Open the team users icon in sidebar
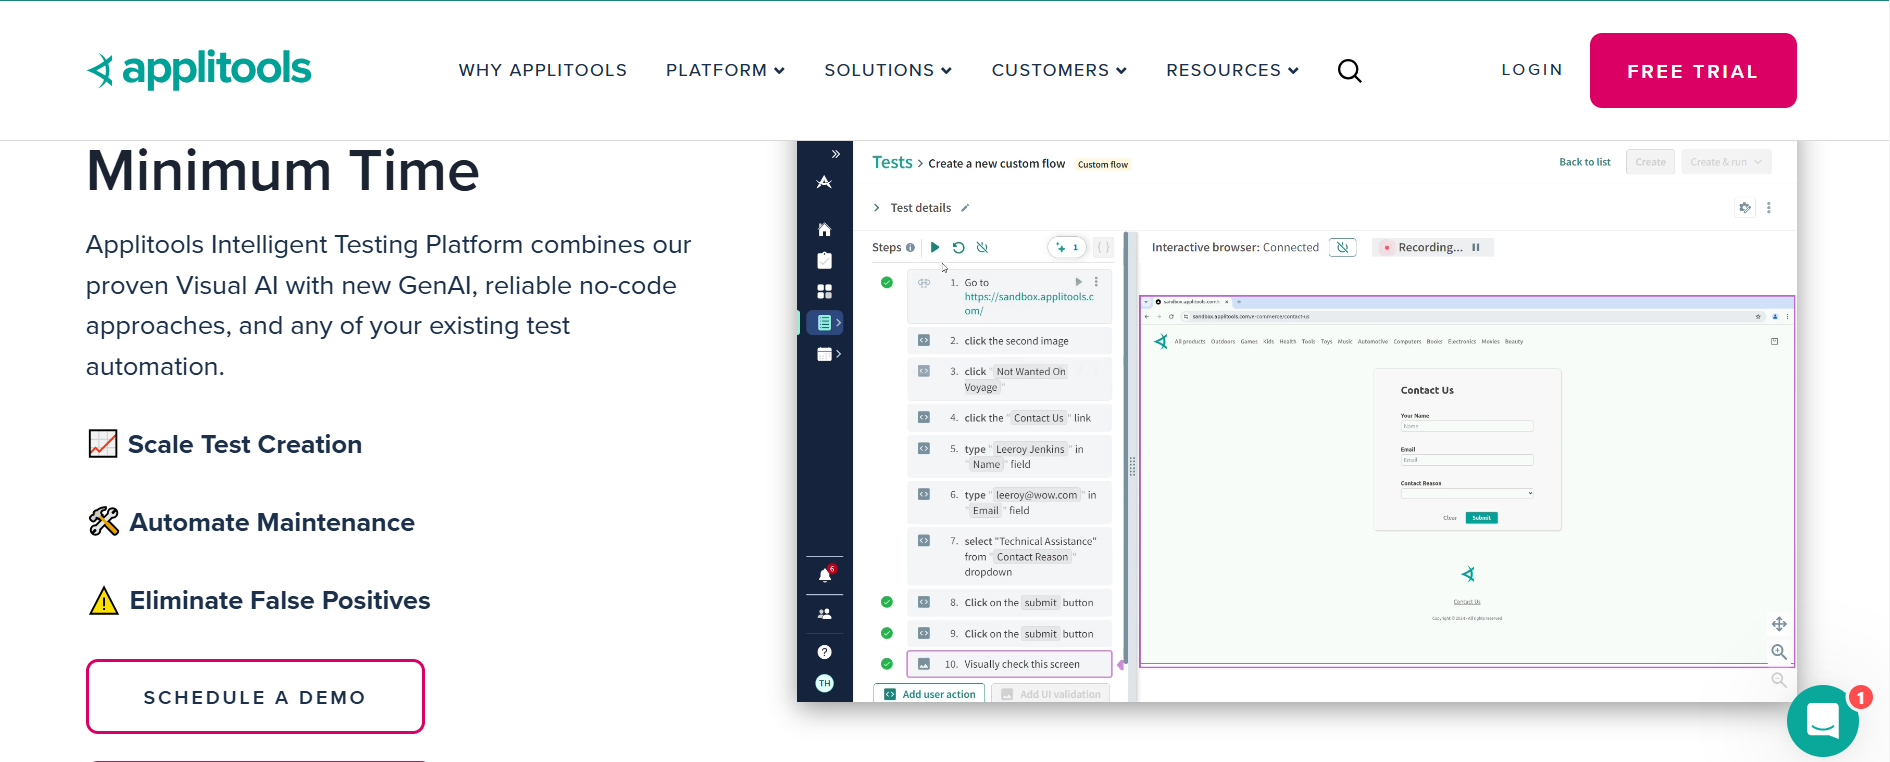1890x762 pixels. [824, 614]
